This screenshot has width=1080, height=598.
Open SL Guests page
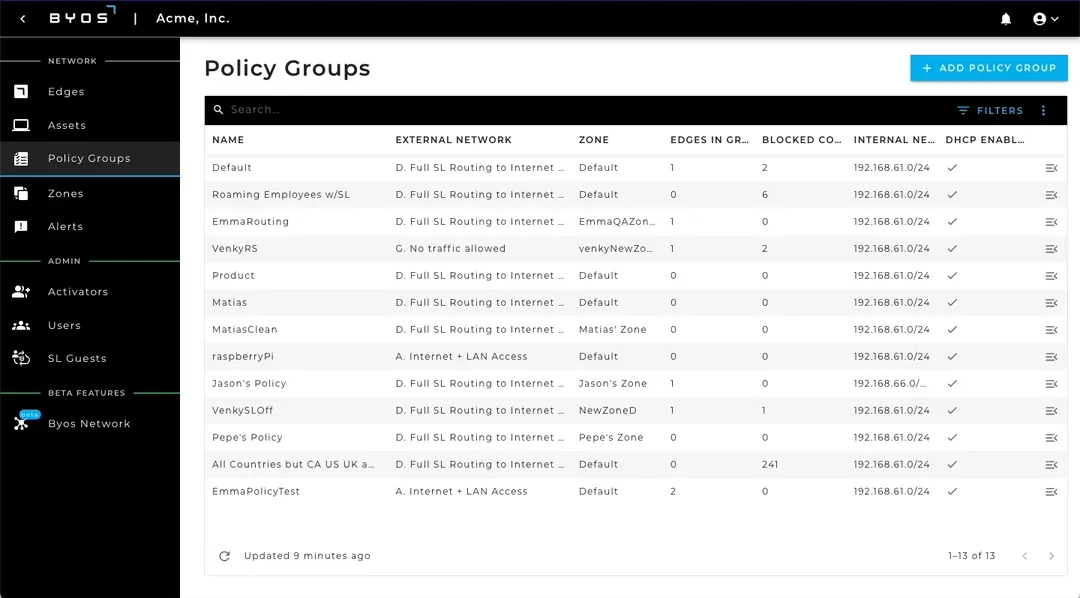tap(76, 358)
